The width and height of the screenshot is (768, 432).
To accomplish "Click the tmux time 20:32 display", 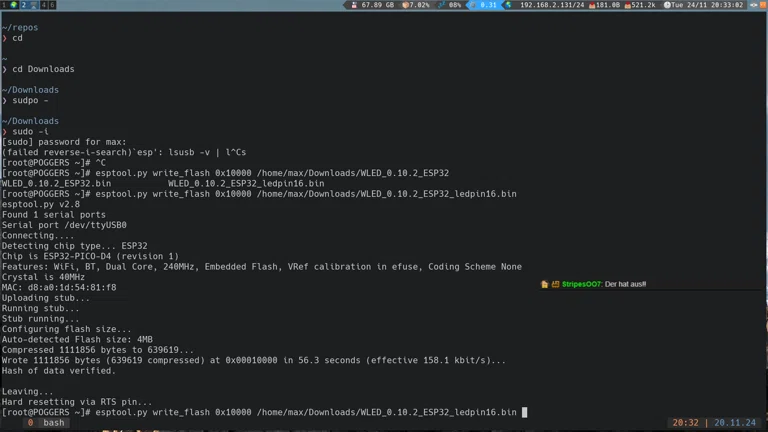I will pos(686,423).
